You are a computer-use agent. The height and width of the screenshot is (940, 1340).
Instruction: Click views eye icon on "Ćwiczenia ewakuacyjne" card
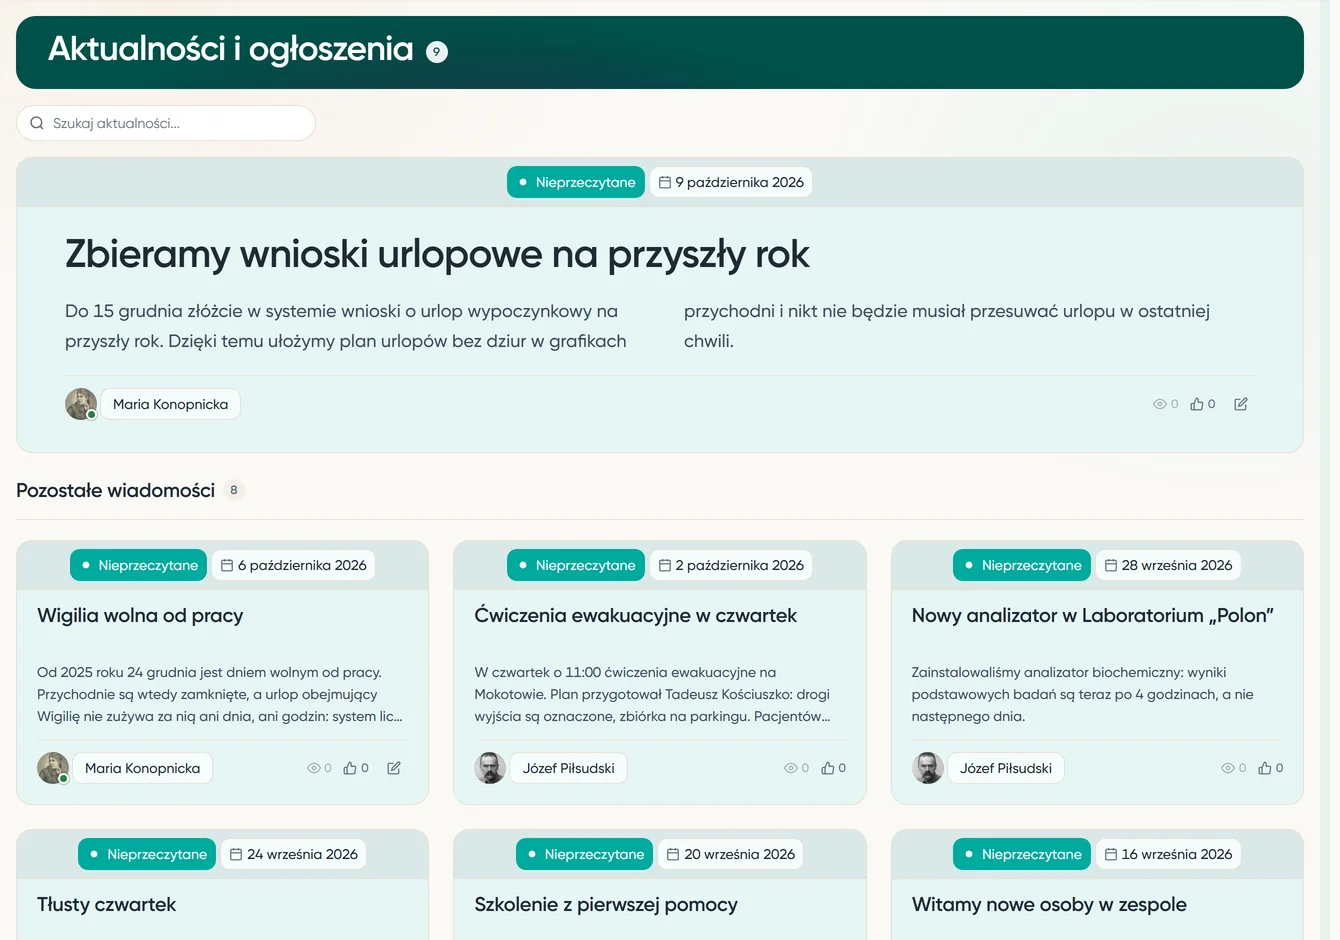[x=791, y=768]
